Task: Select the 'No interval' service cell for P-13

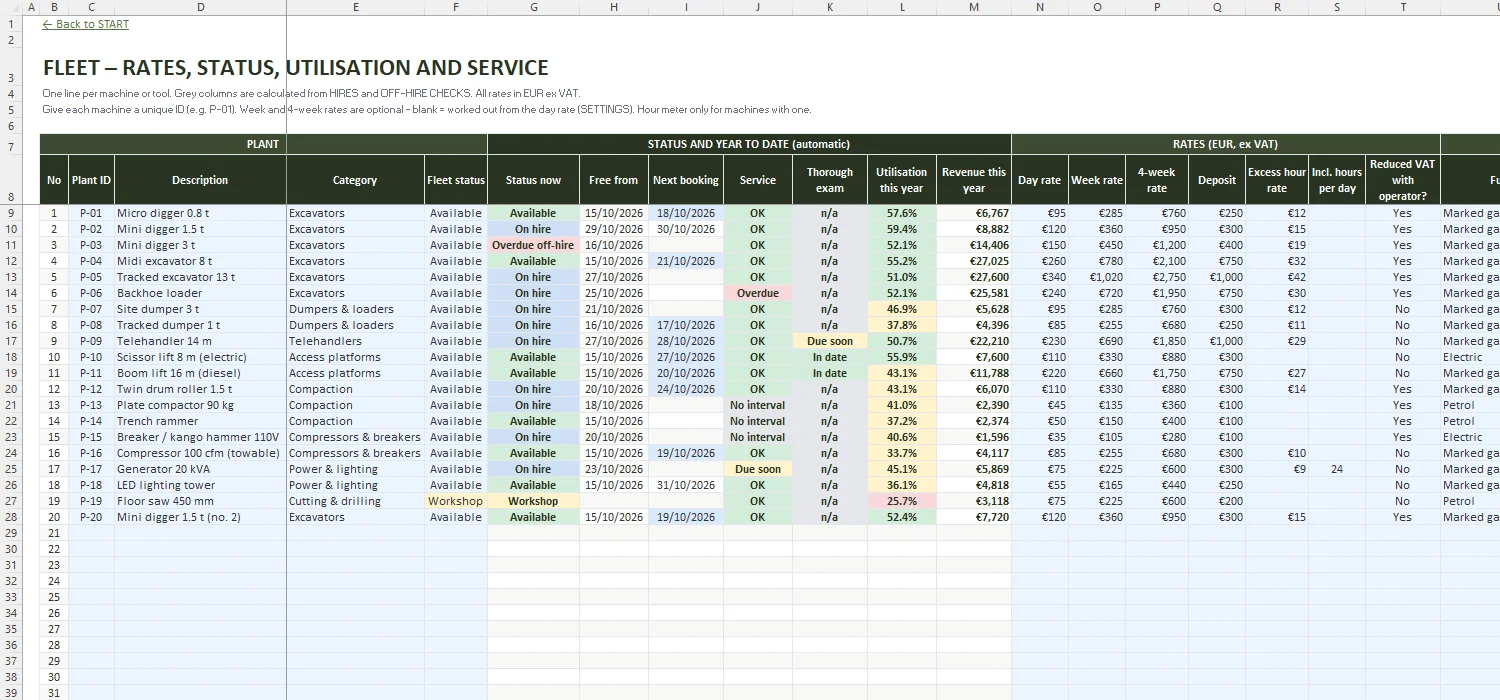Action: coord(757,405)
